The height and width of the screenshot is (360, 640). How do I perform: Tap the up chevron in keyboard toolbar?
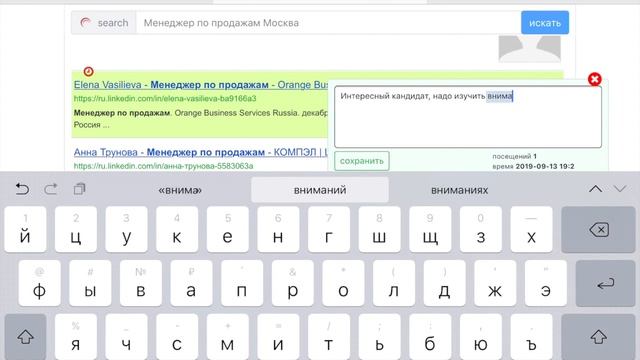[x=596, y=189]
